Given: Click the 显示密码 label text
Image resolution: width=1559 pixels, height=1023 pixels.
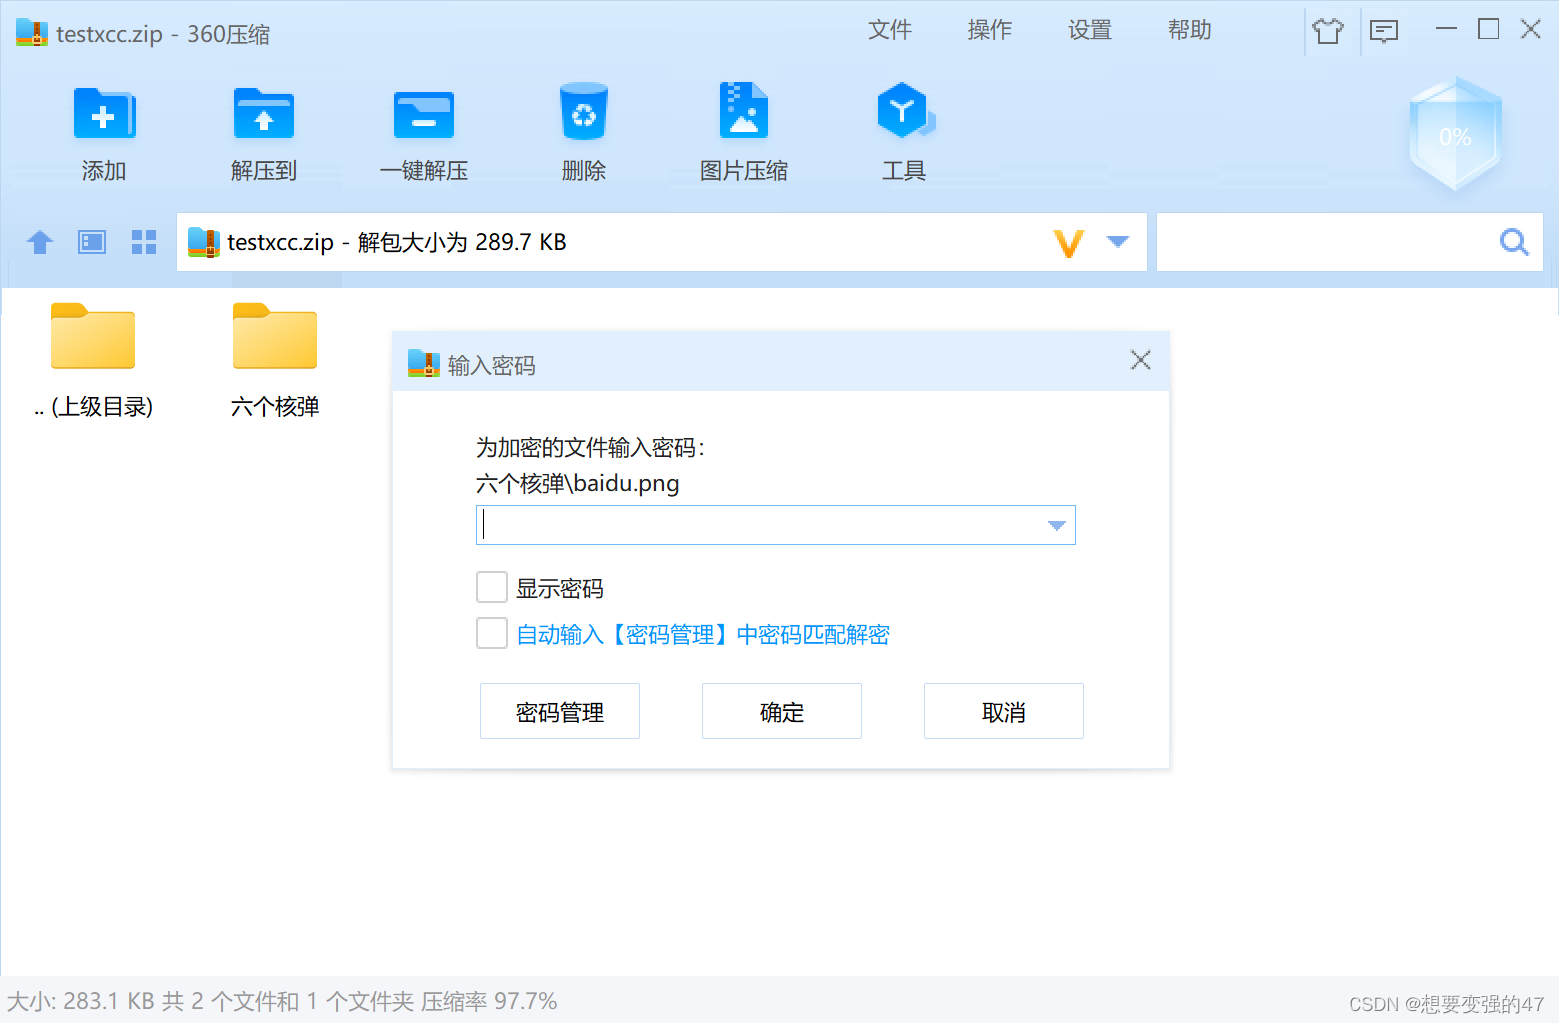Looking at the screenshot, I should point(560,588).
